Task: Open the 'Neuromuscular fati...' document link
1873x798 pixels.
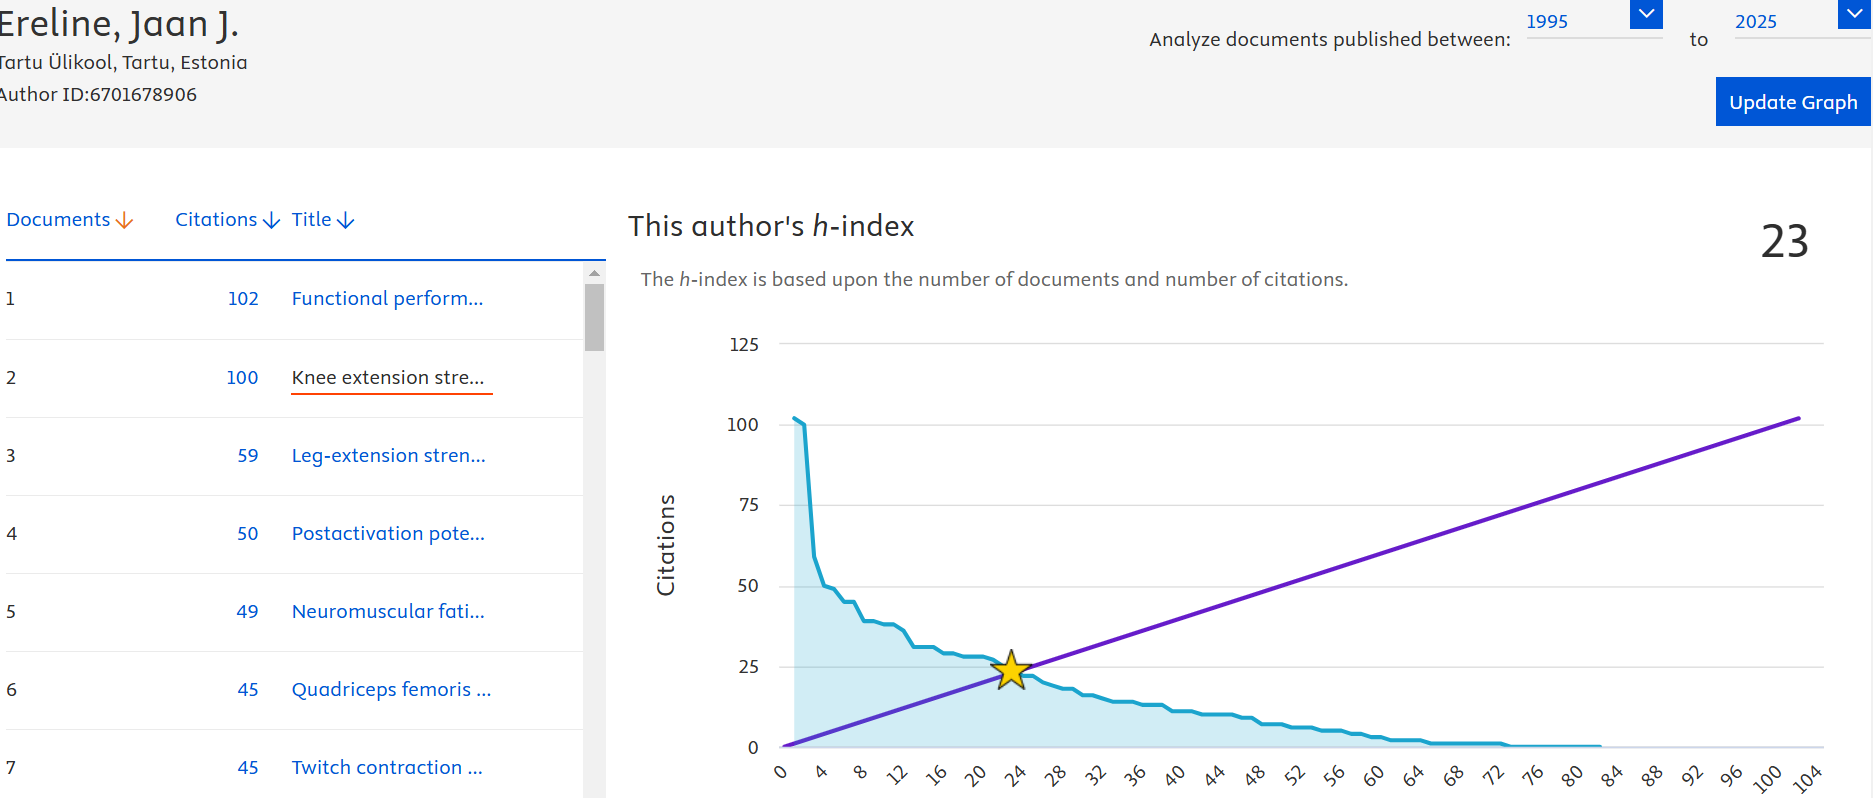Action: pyautogui.click(x=388, y=612)
